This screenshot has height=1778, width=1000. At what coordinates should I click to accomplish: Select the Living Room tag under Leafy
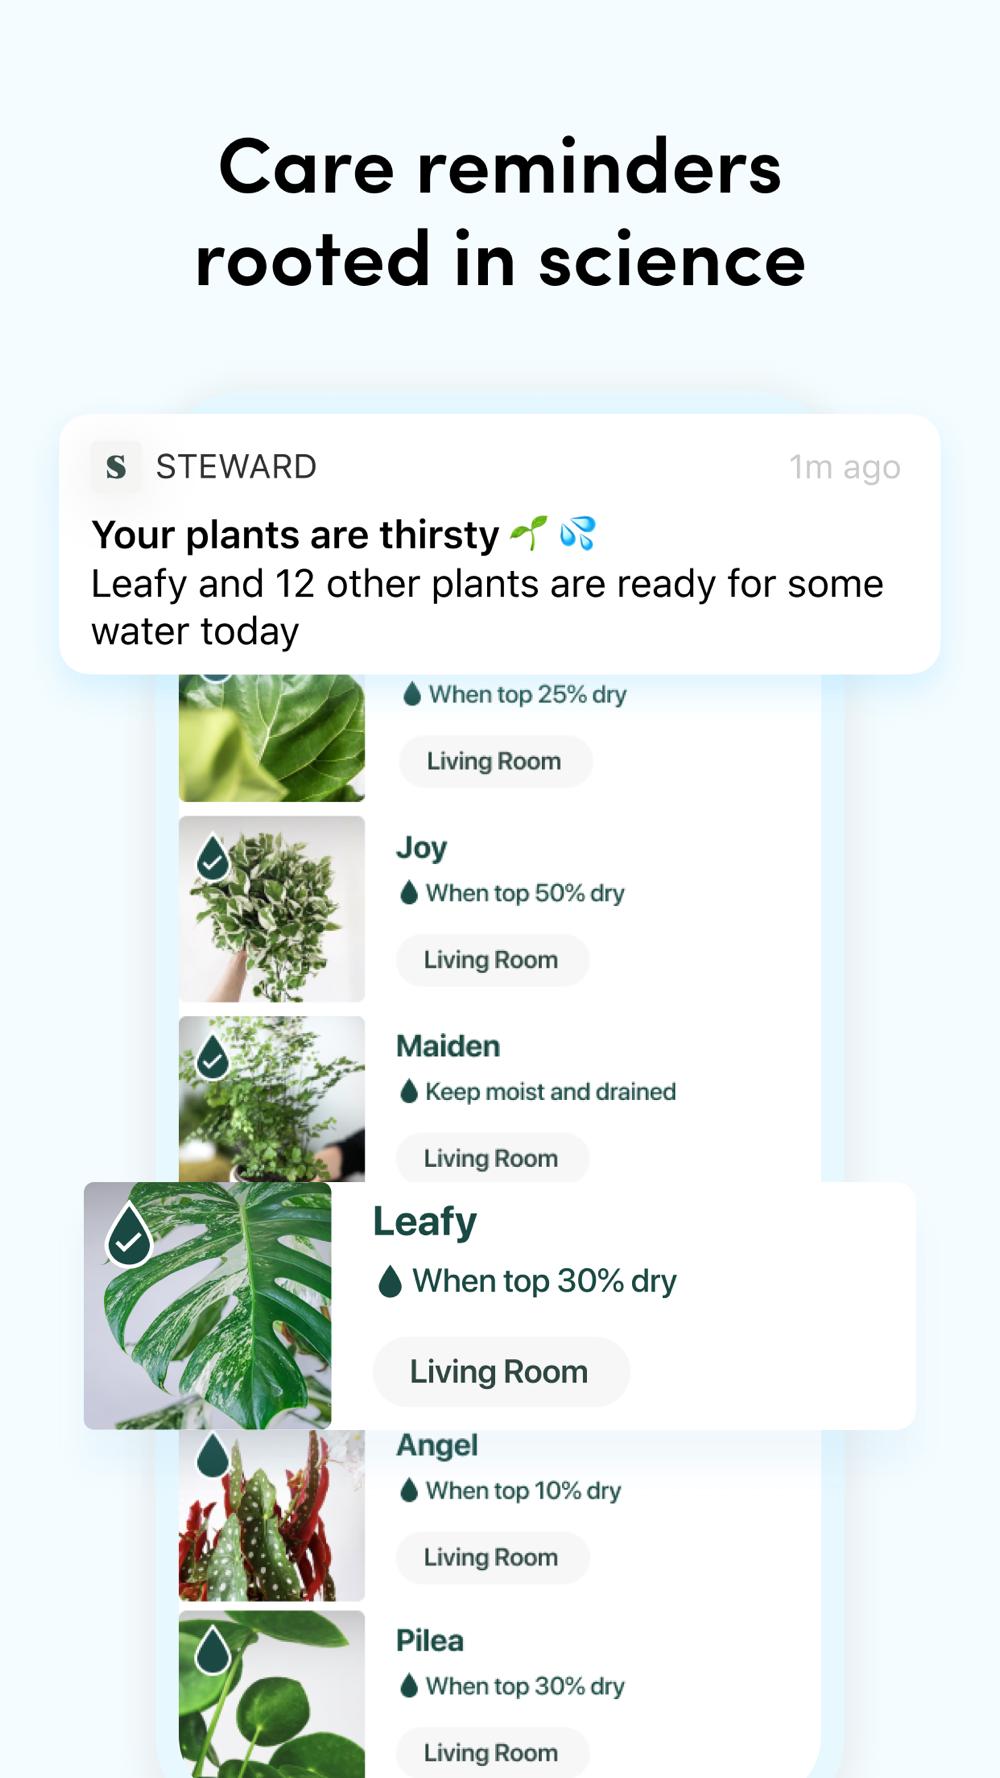click(500, 1372)
